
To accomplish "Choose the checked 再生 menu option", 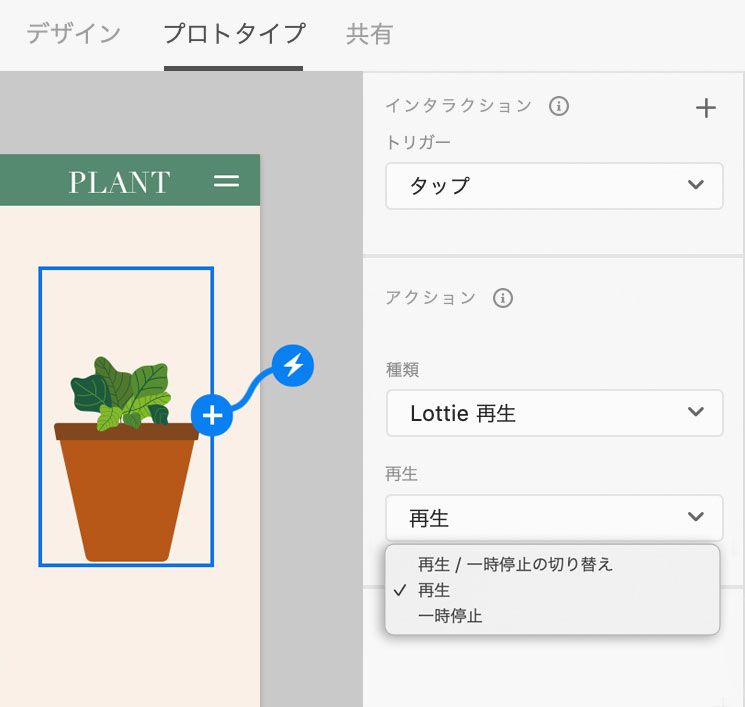I will point(552,591).
